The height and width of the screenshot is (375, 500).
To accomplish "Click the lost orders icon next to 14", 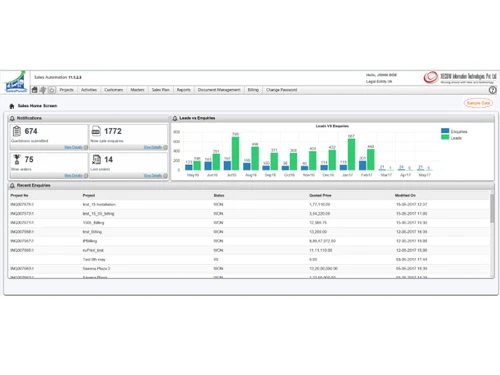I will [96, 160].
